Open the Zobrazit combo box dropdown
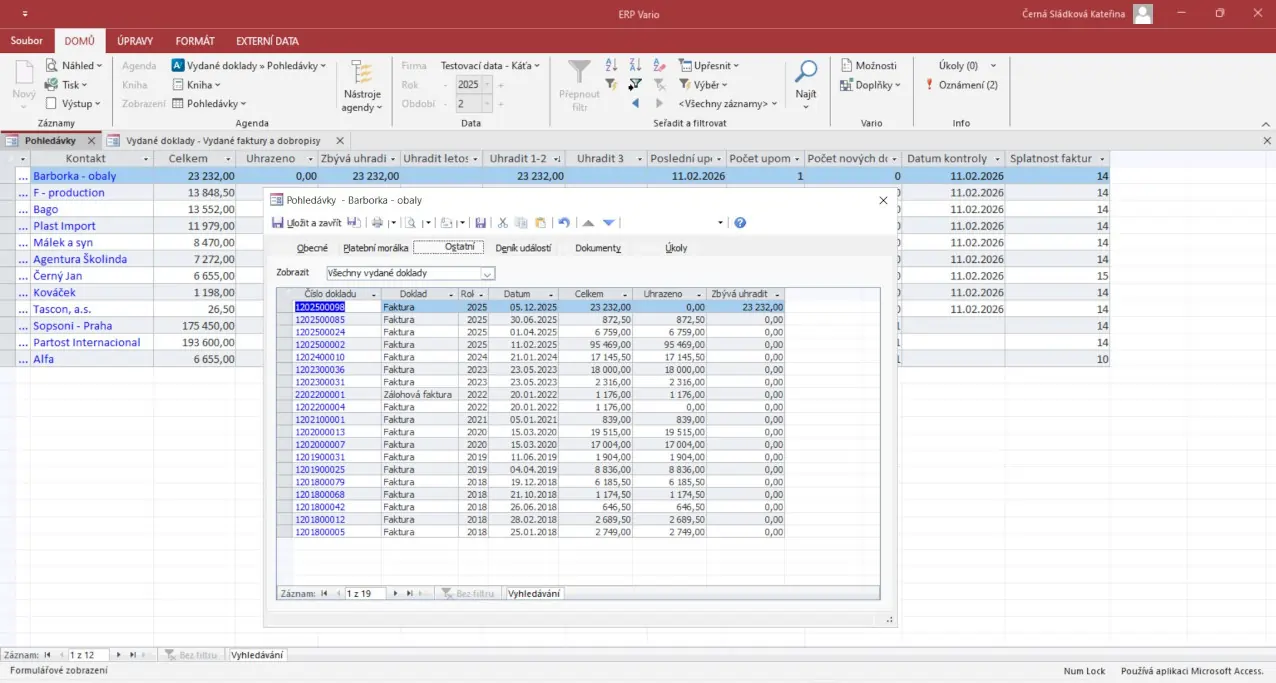The width and height of the screenshot is (1276, 683). coord(487,273)
